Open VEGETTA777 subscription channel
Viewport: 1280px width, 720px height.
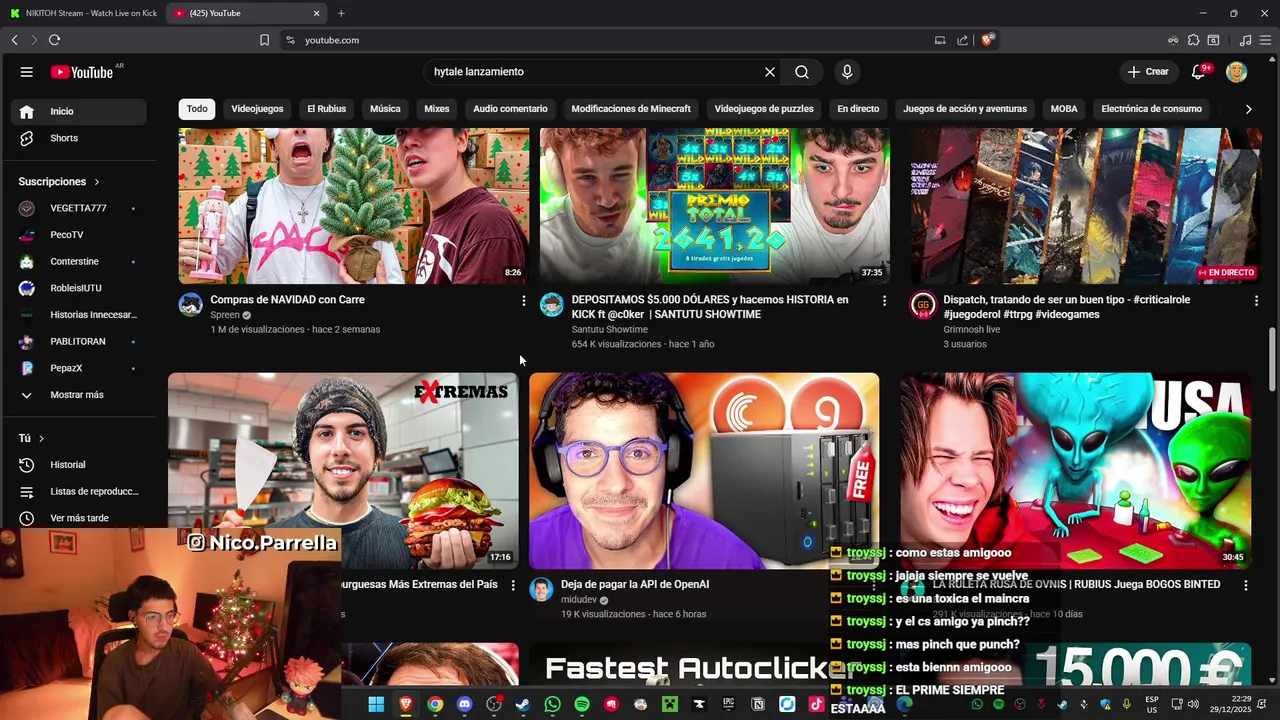coord(77,208)
